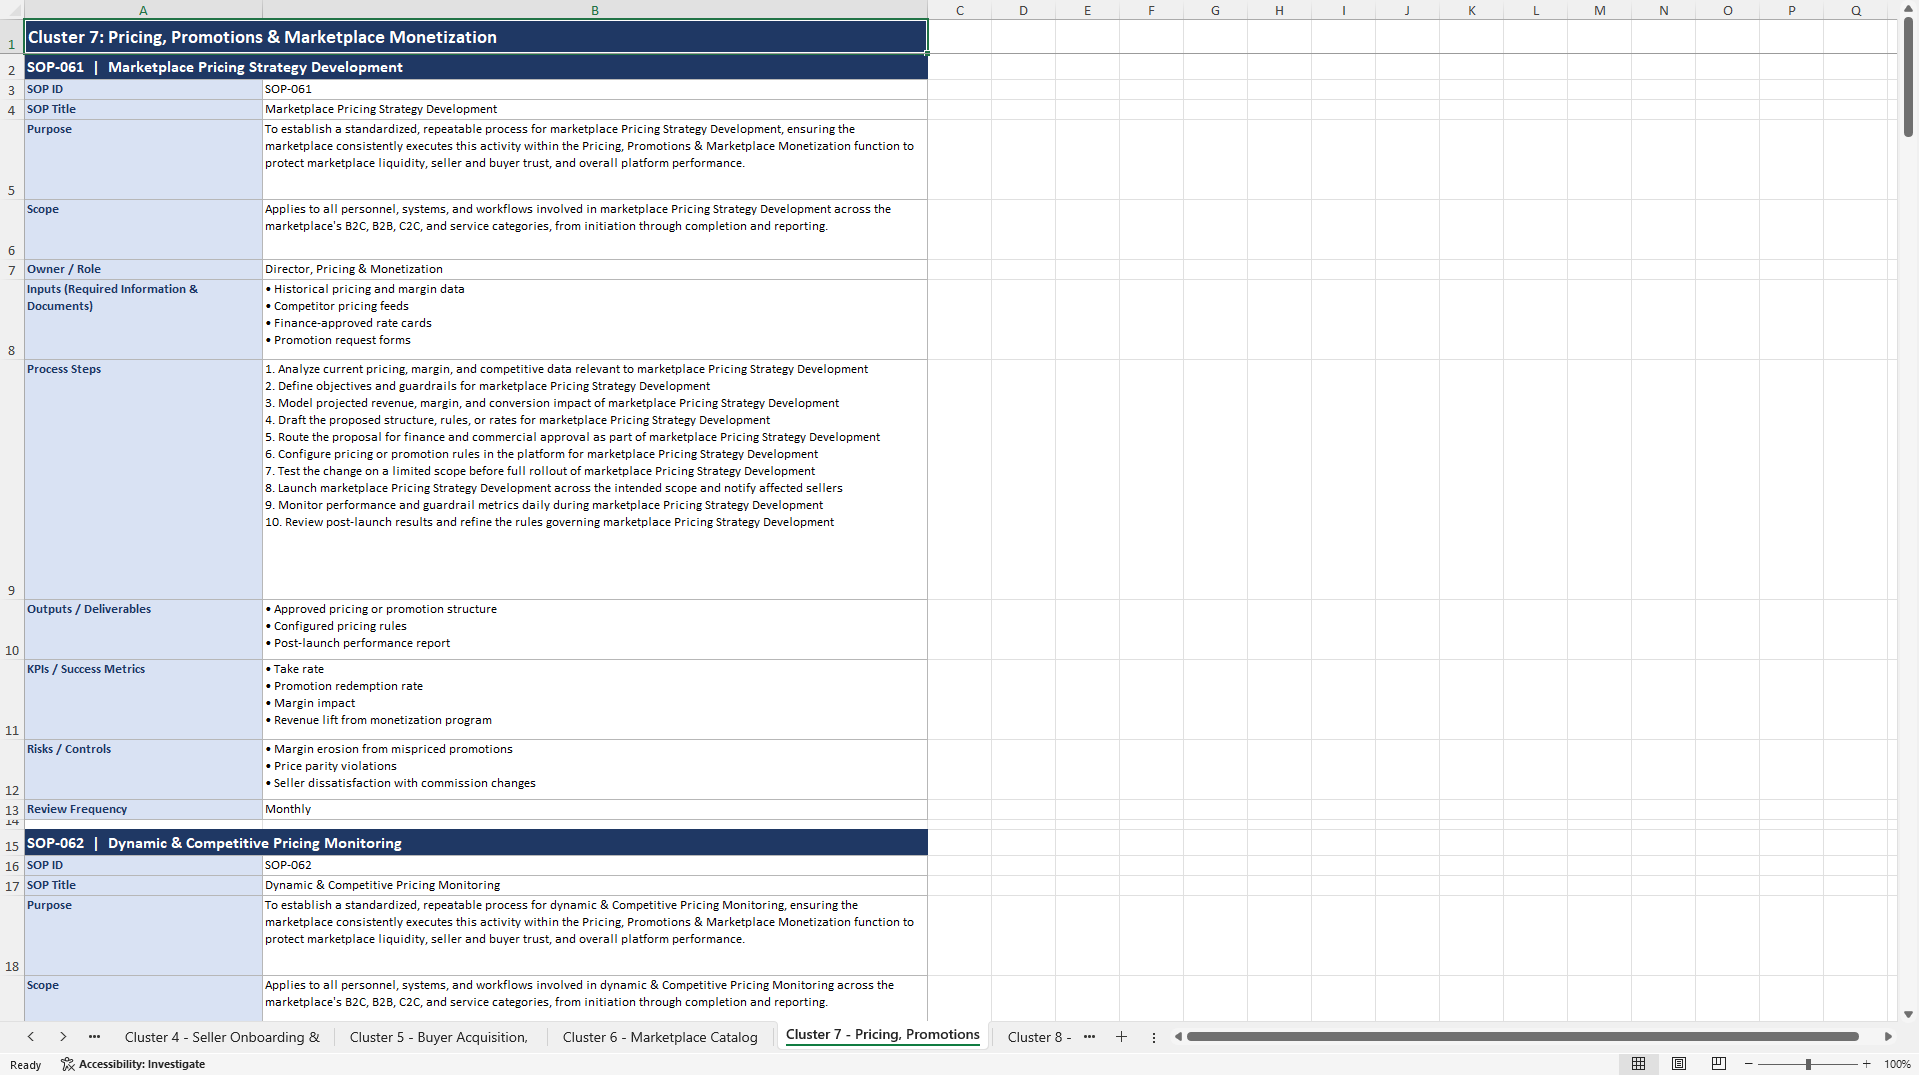Select the 'Outputs / Deliverables' cell

click(x=143, y=630)
